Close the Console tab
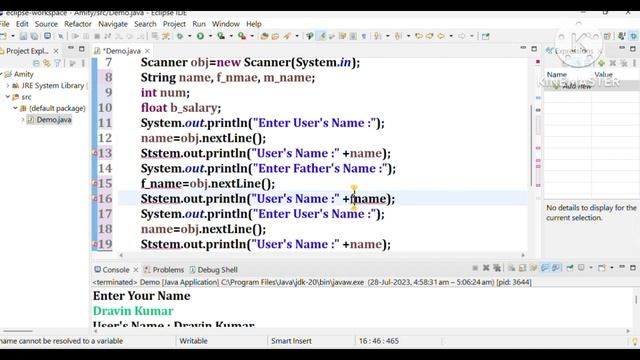 [x=136, y=270]
